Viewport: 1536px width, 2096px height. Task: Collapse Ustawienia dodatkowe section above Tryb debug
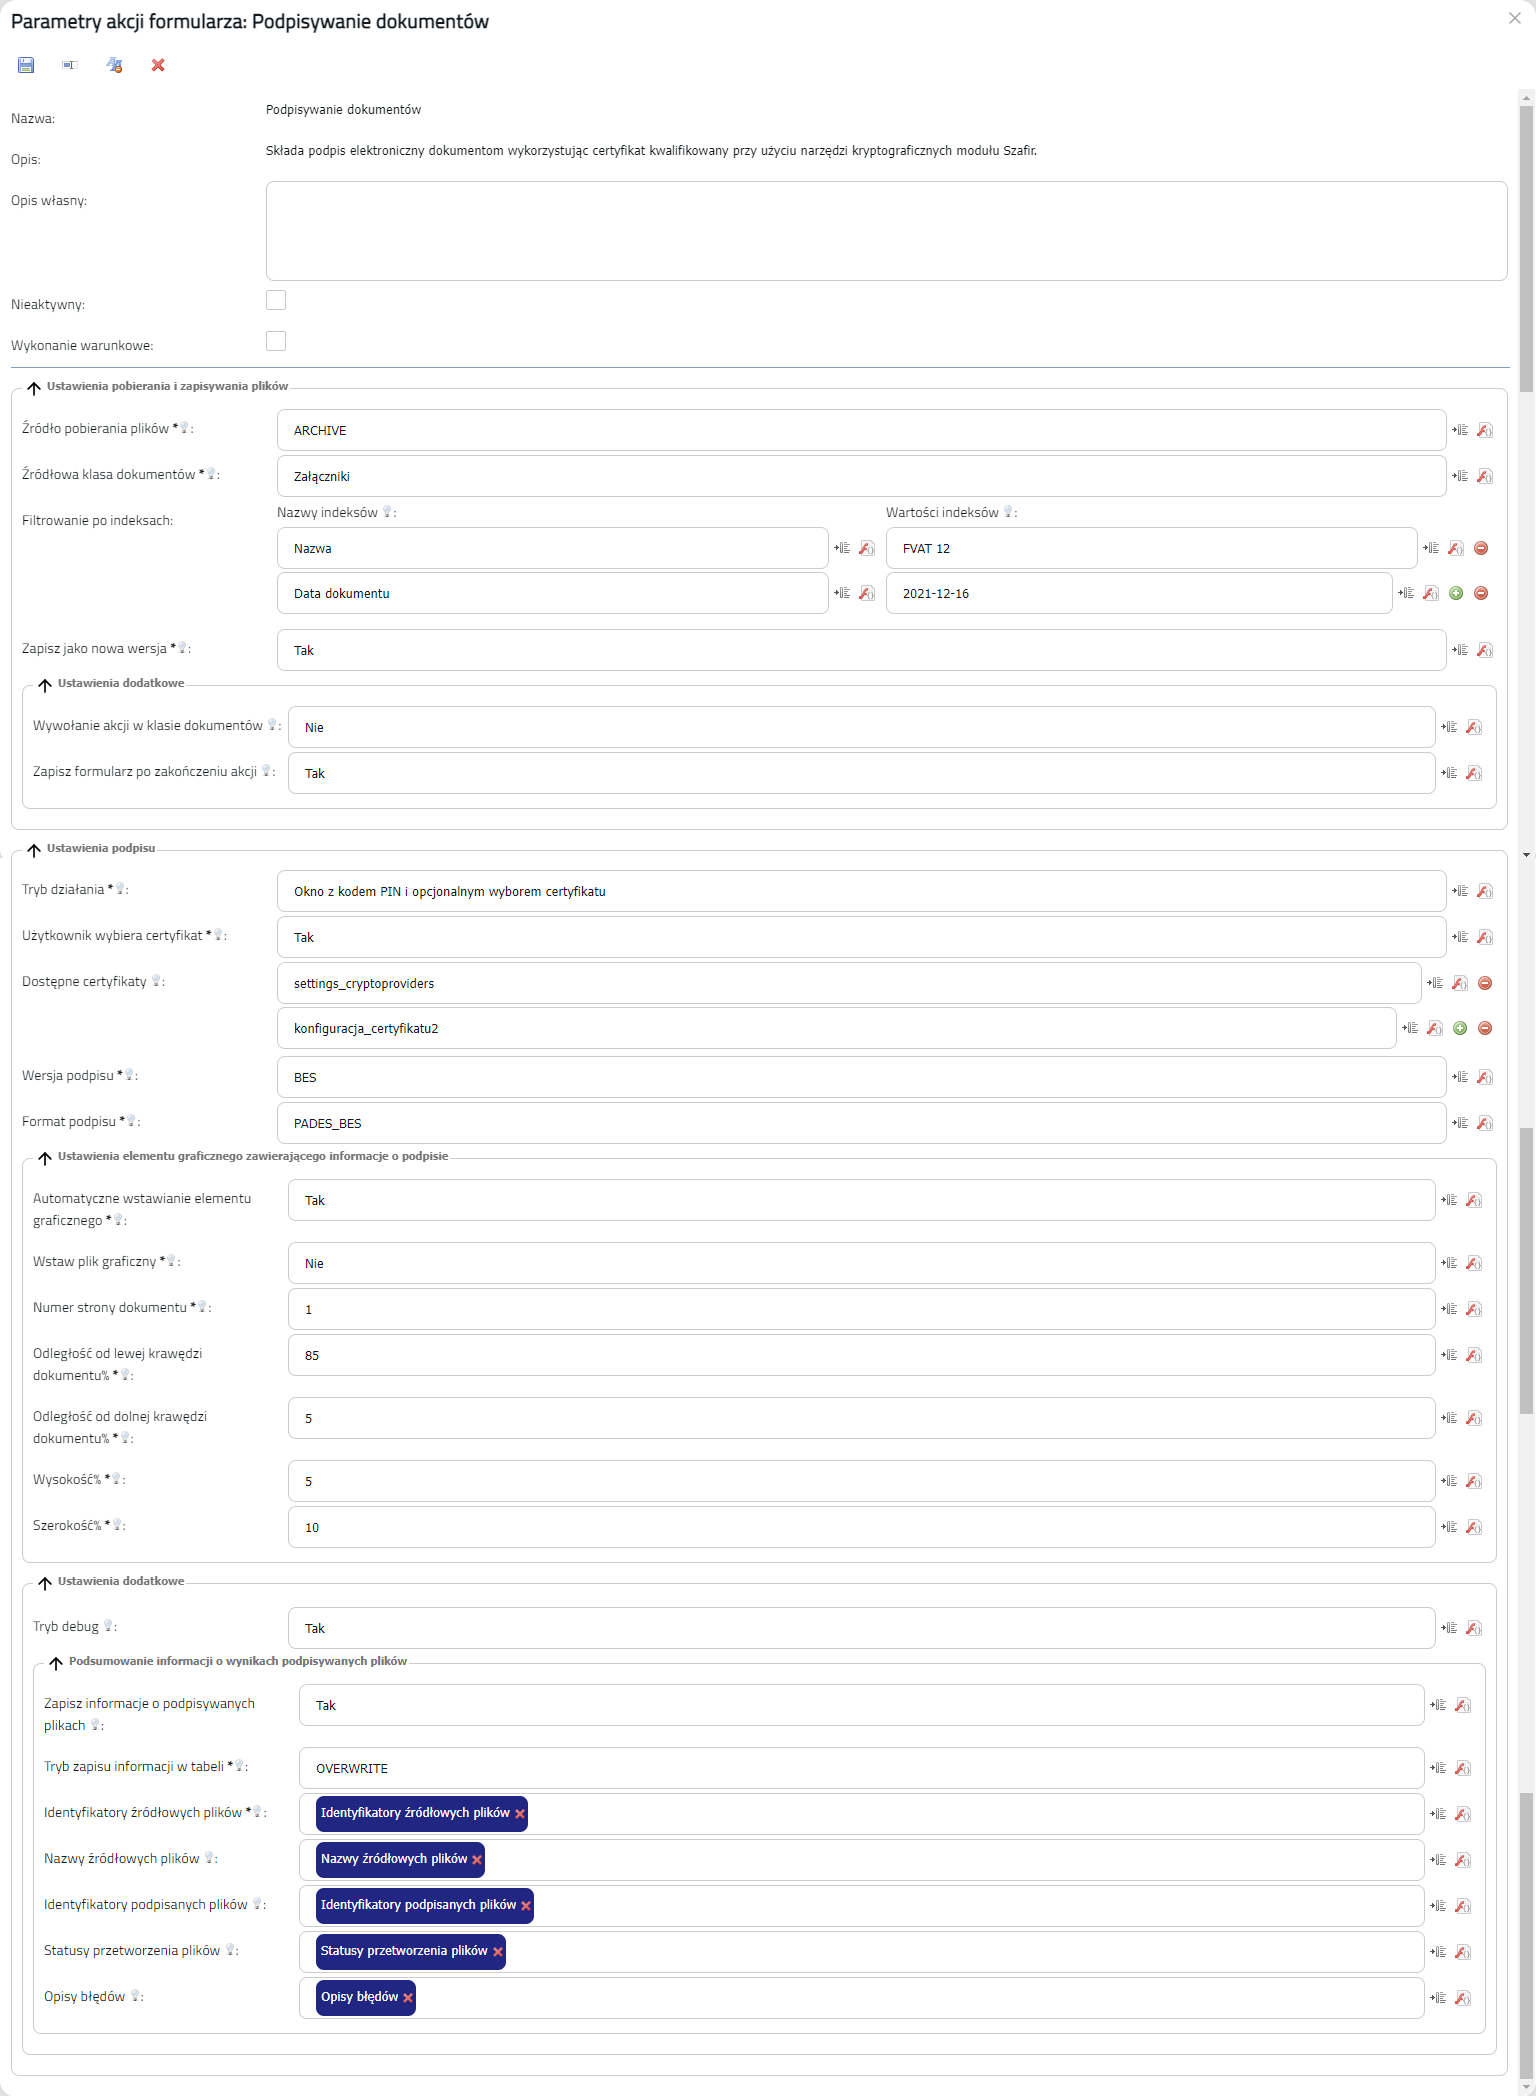click(x=45, y=1583)
